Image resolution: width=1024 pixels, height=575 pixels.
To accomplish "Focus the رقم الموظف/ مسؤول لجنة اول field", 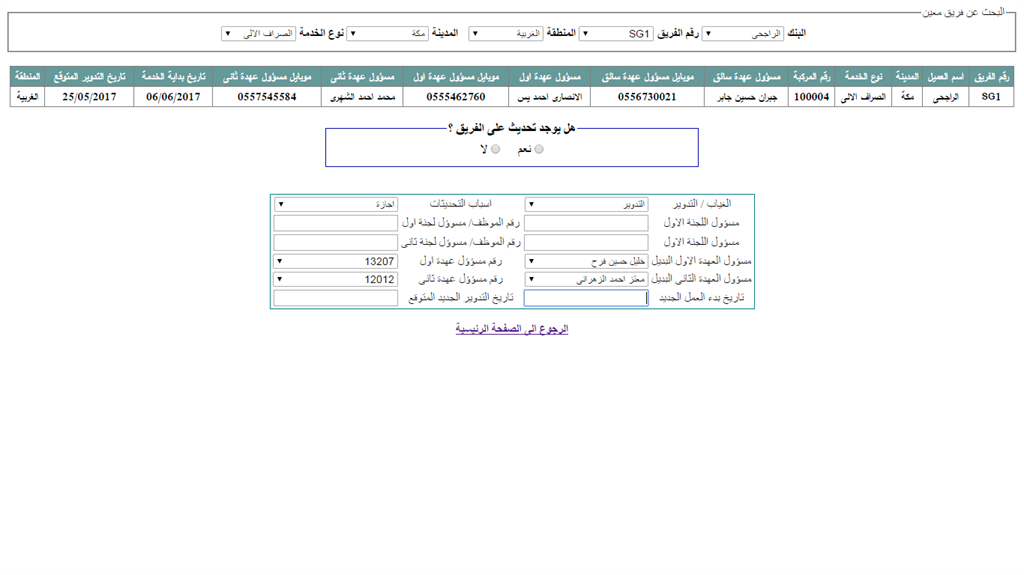I will (336, 223).
